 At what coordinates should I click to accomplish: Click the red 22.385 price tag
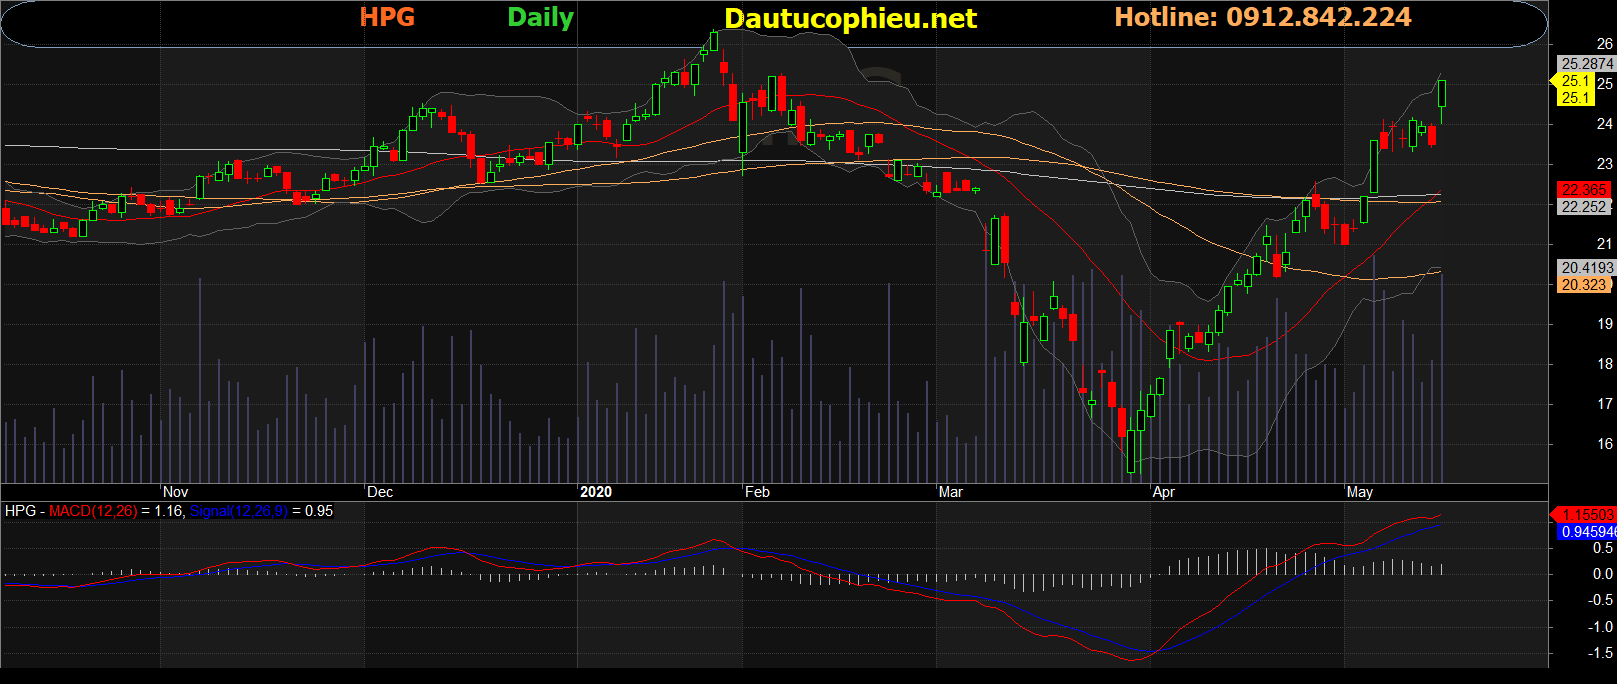click(1584, 189)
